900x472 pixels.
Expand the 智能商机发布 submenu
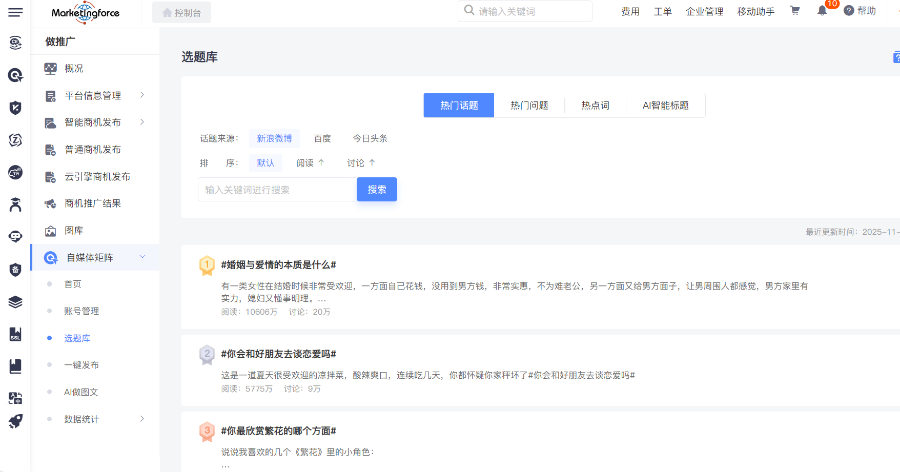(142, 123)
